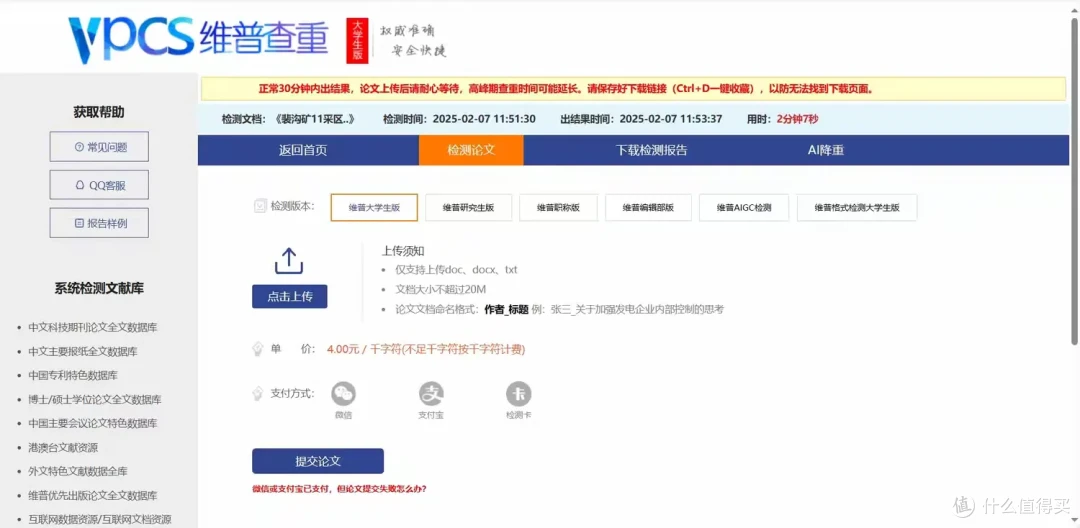
Task: Open 常见问题 help button
Action: (99, 147)
